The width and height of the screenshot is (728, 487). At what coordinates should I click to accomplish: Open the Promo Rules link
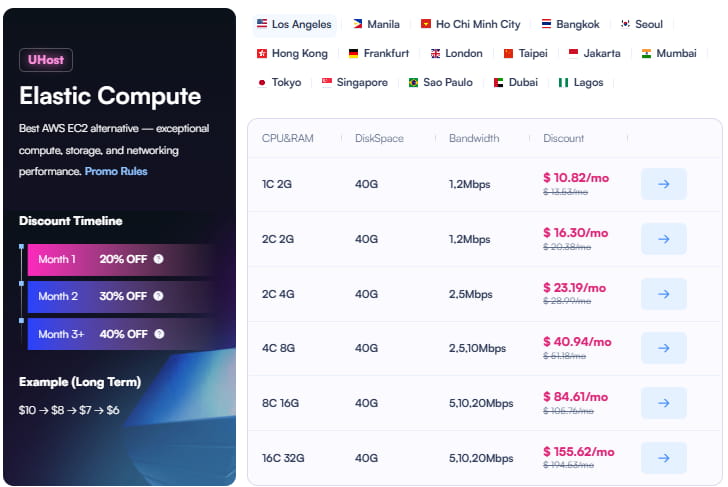coord(116,171)
